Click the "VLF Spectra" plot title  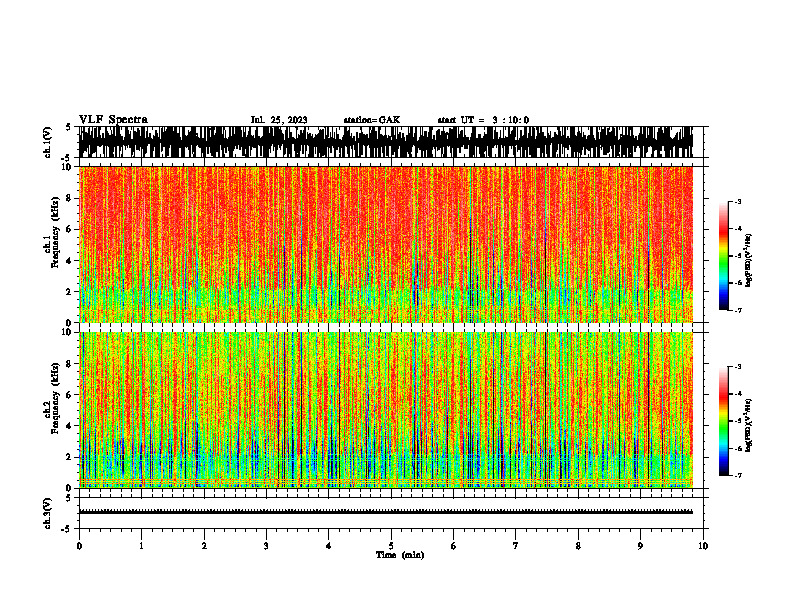113,120
